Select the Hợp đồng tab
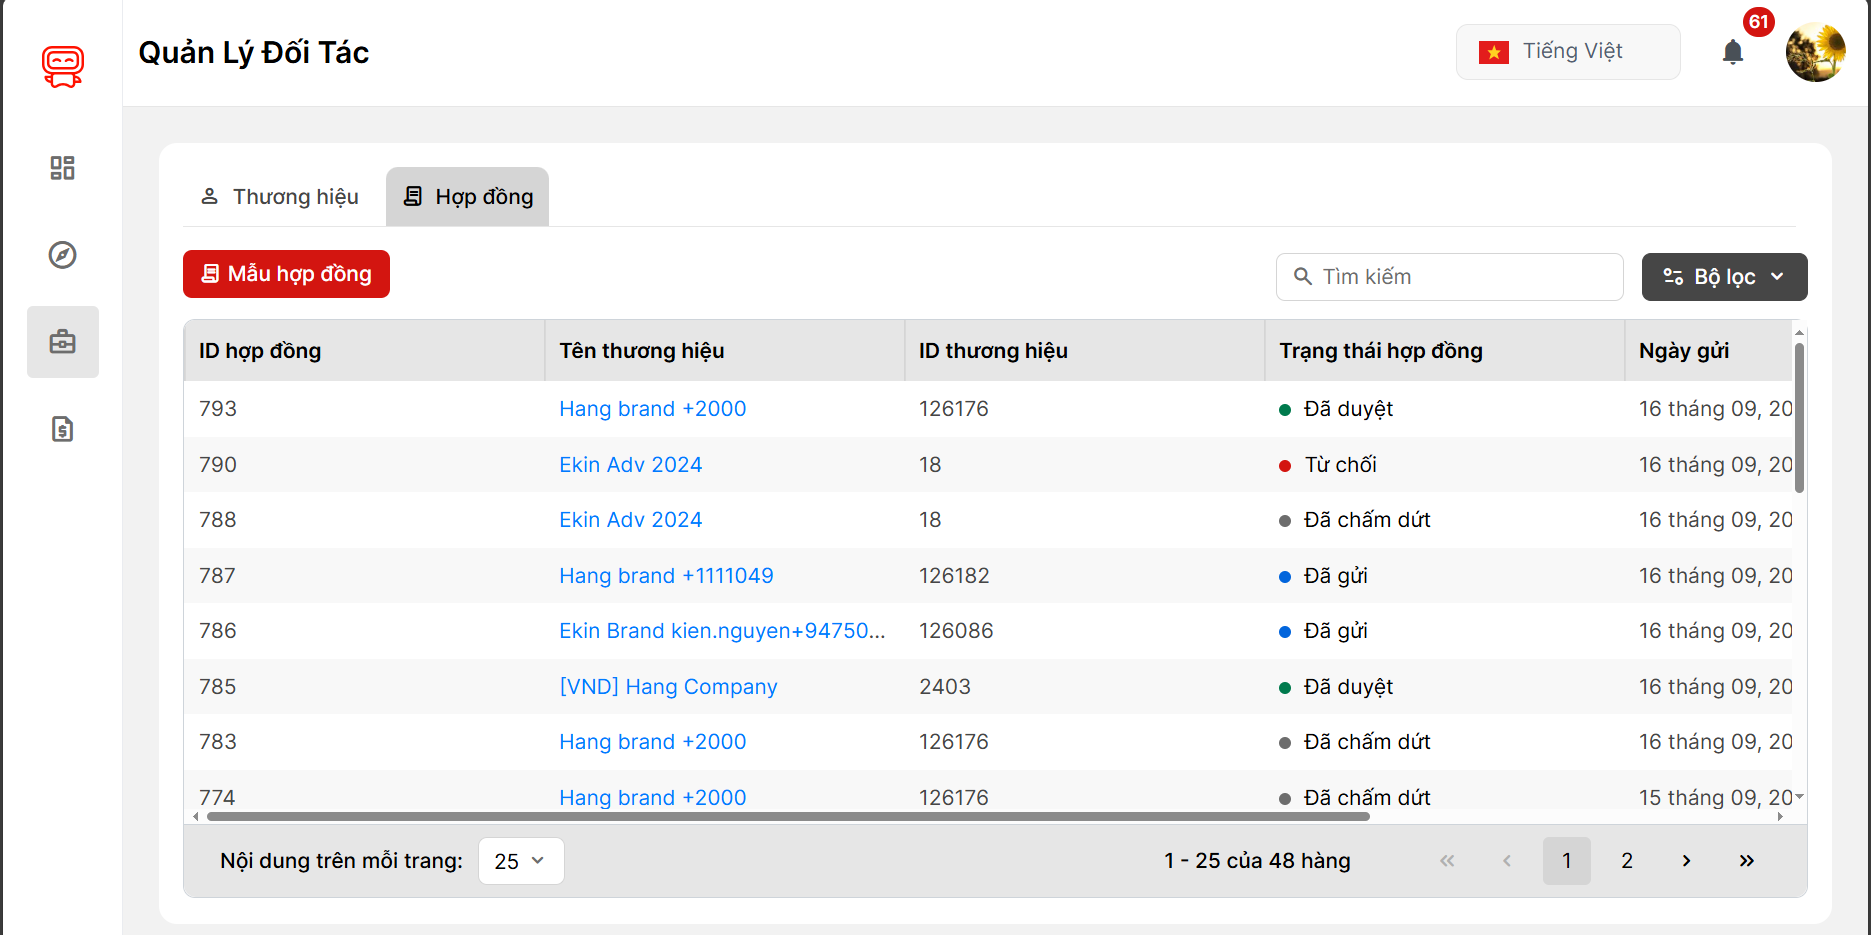Image resolution: width=1871 pixels, height=935 pixels. [468, 197]
